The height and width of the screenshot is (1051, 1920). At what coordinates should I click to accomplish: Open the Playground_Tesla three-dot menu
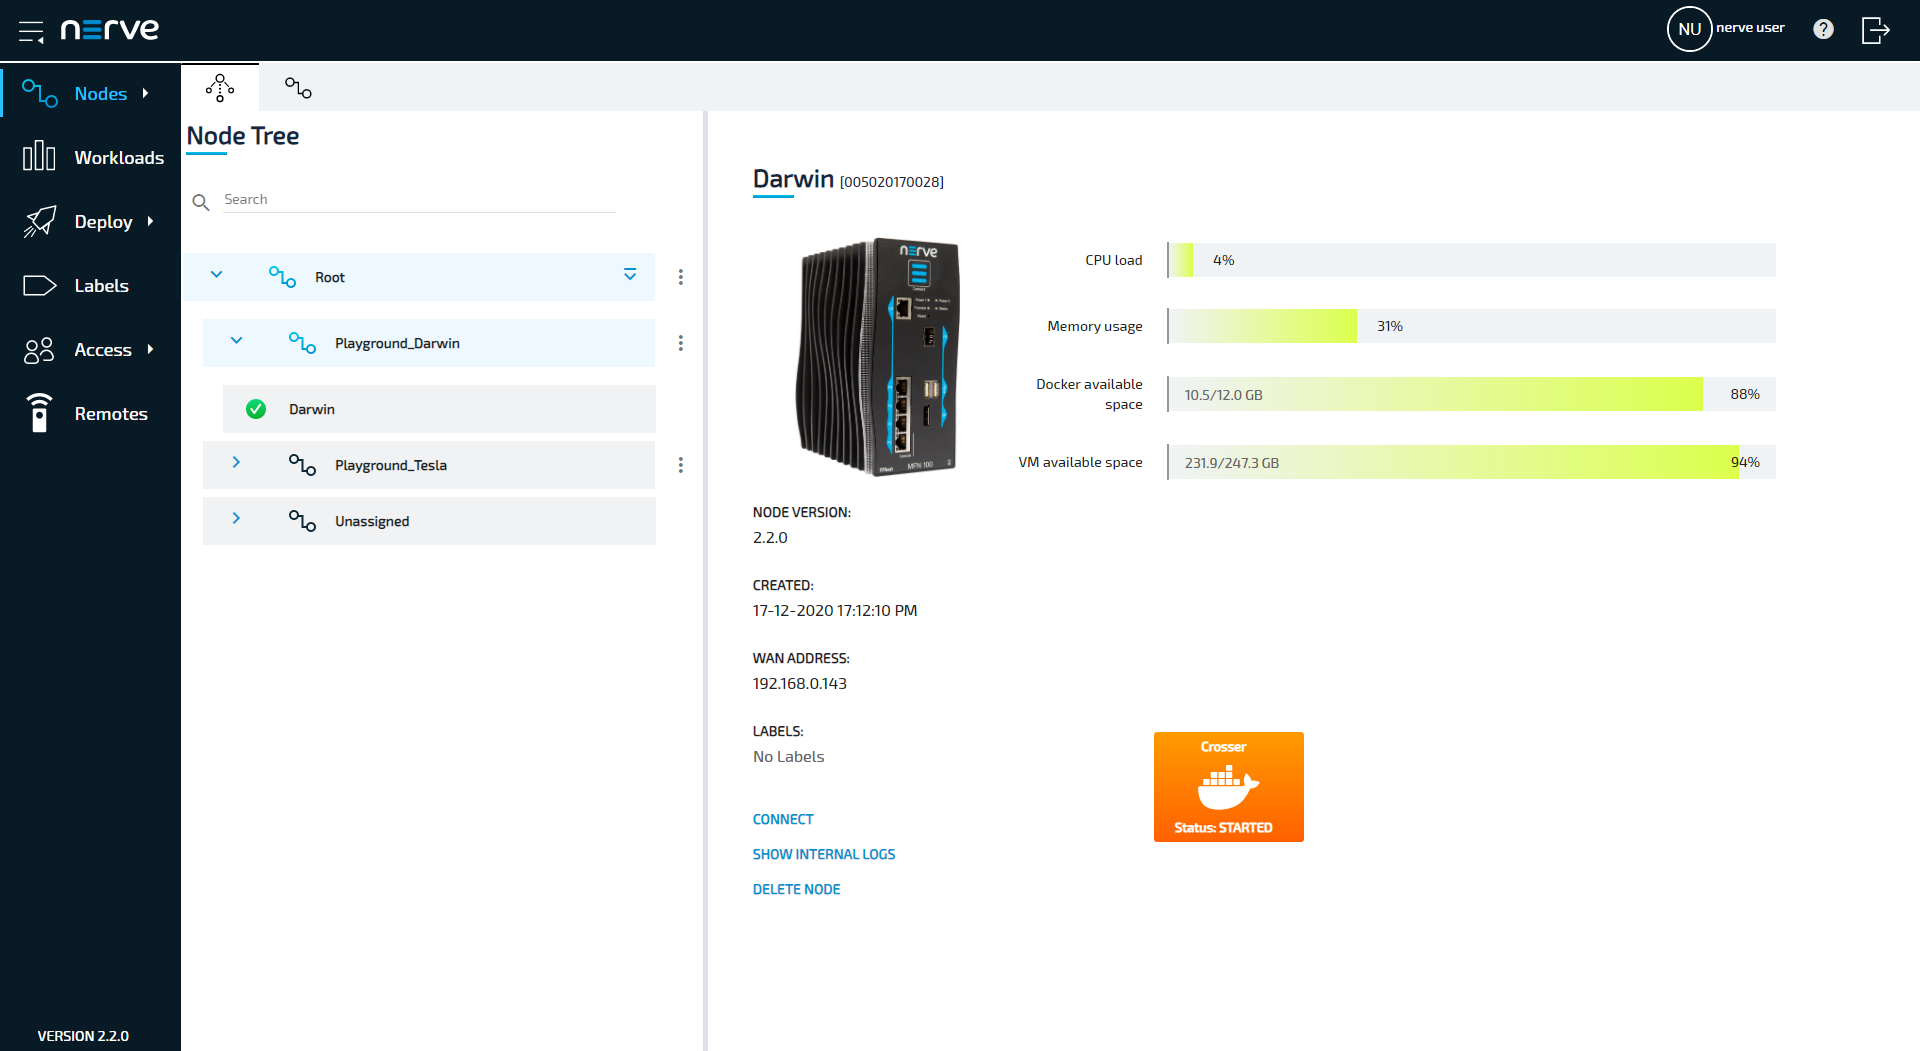click(x=681, y=465)
